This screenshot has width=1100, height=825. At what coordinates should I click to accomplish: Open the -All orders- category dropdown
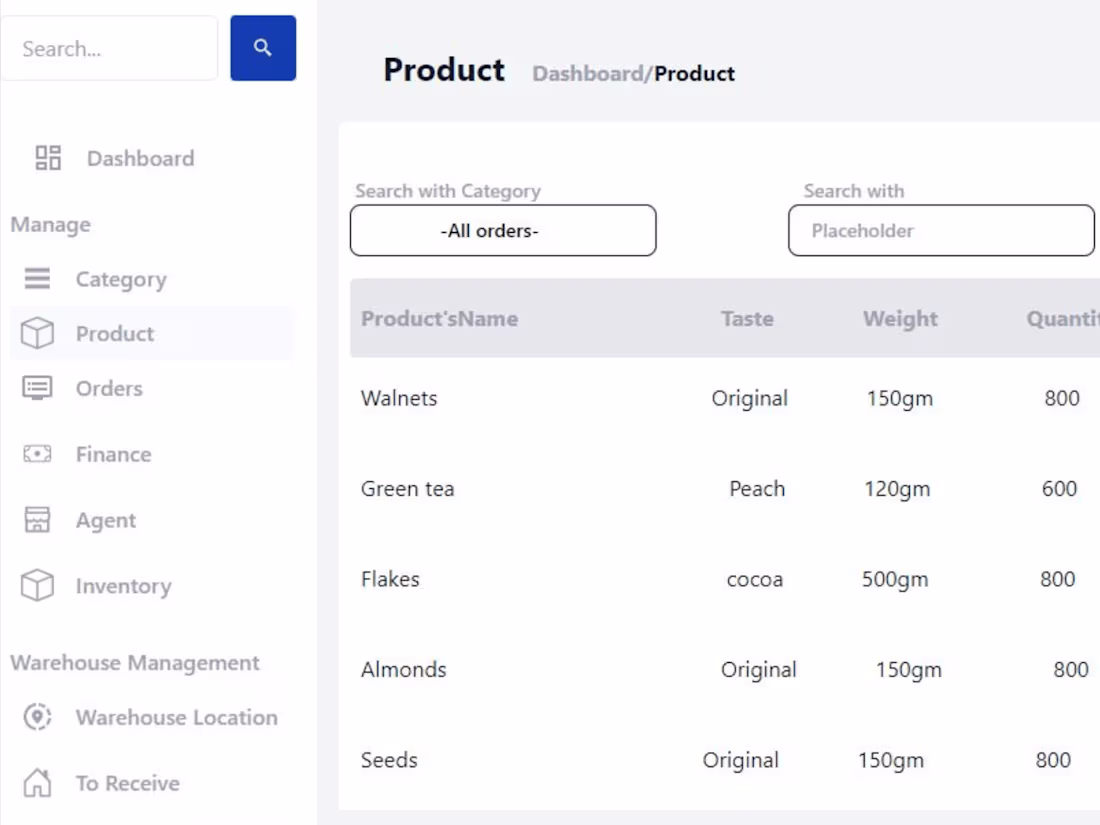tap(503, 230)
